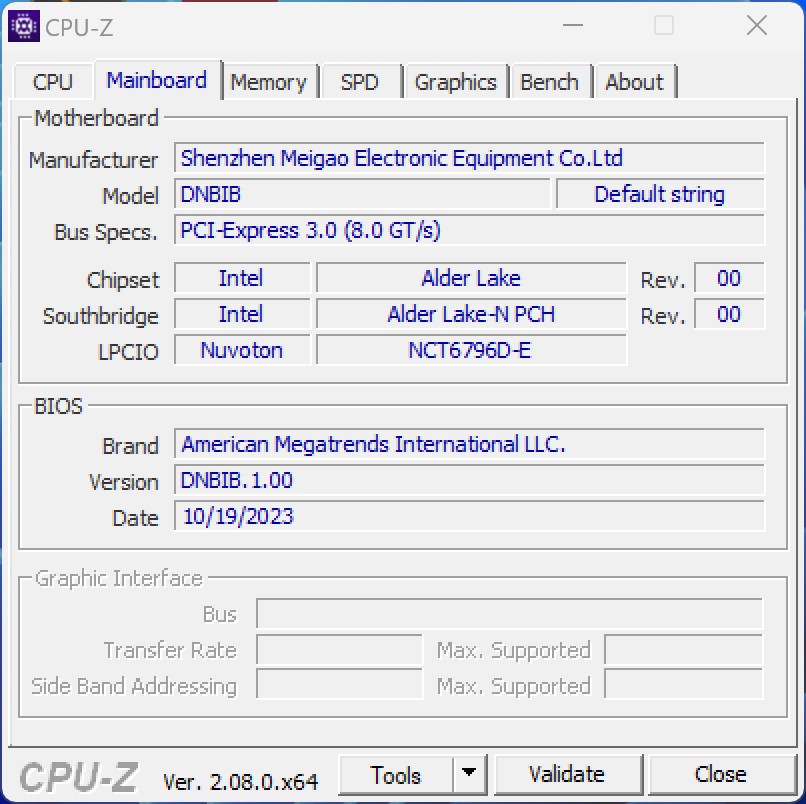Viewport: 806px width, 804px height.
Task: Click the Chipset Rev. 00 value
Action: 729,278
